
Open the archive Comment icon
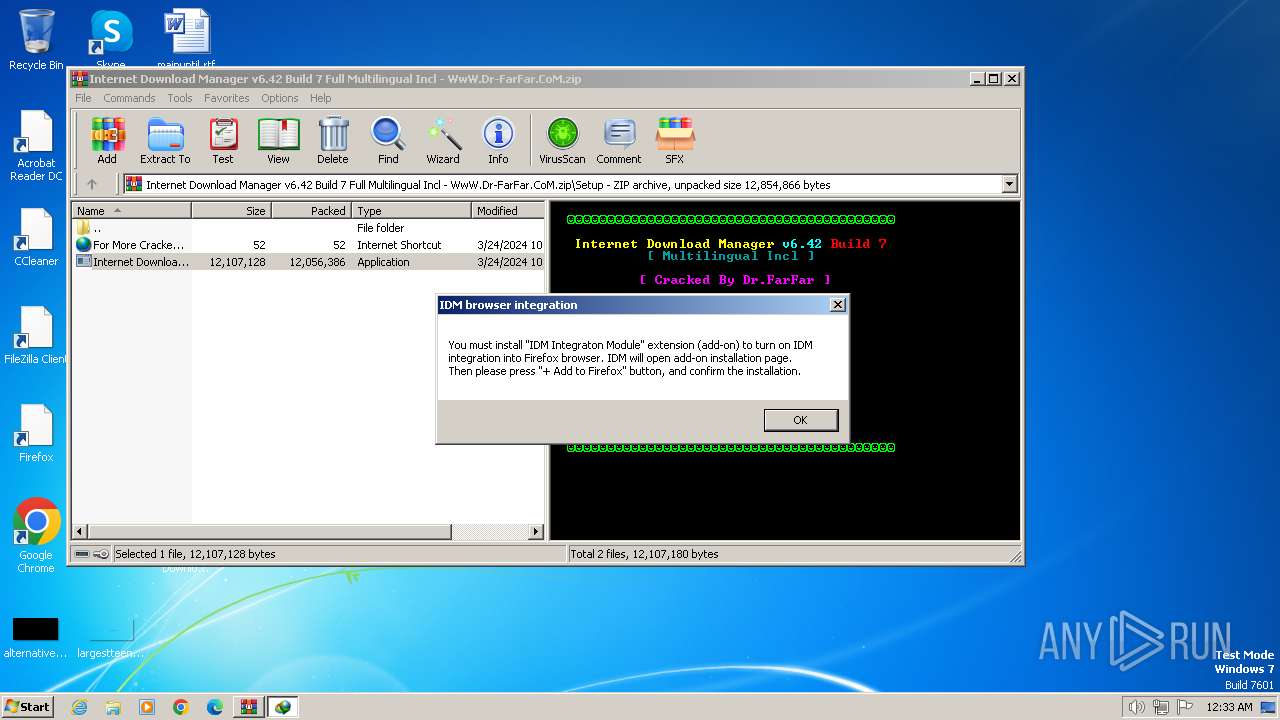pyautogui.click(x=619, y=140)
